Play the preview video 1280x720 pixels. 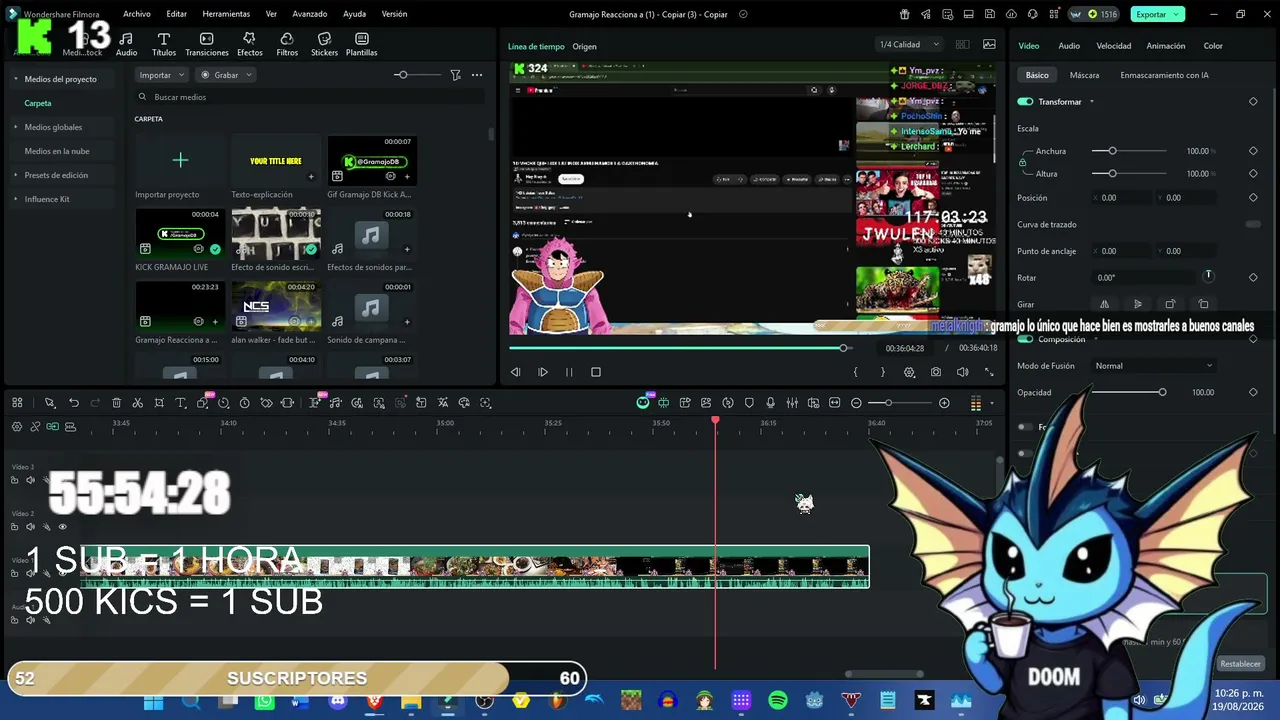[x=543, y=372]
